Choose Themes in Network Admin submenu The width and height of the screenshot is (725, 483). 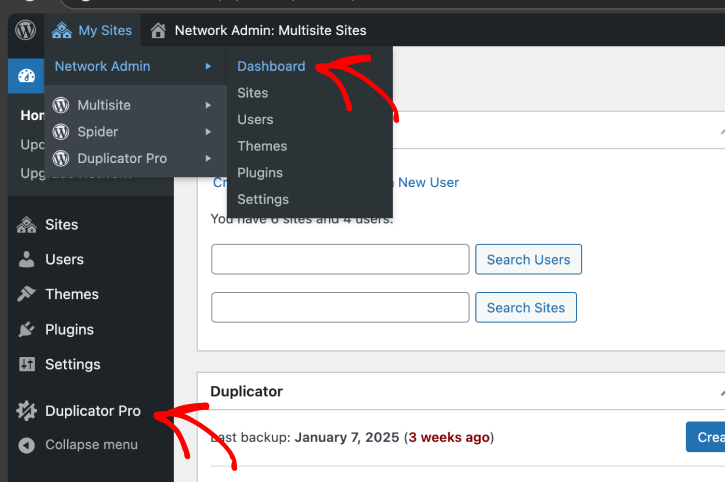[x=262, y=146]
